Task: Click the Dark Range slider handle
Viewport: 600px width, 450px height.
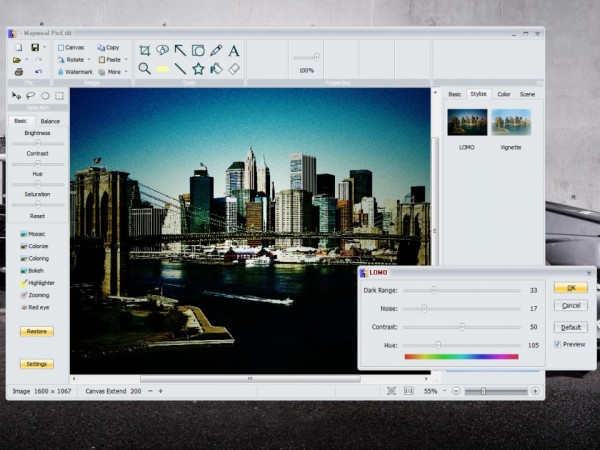Action: click(x=434, y=289)
